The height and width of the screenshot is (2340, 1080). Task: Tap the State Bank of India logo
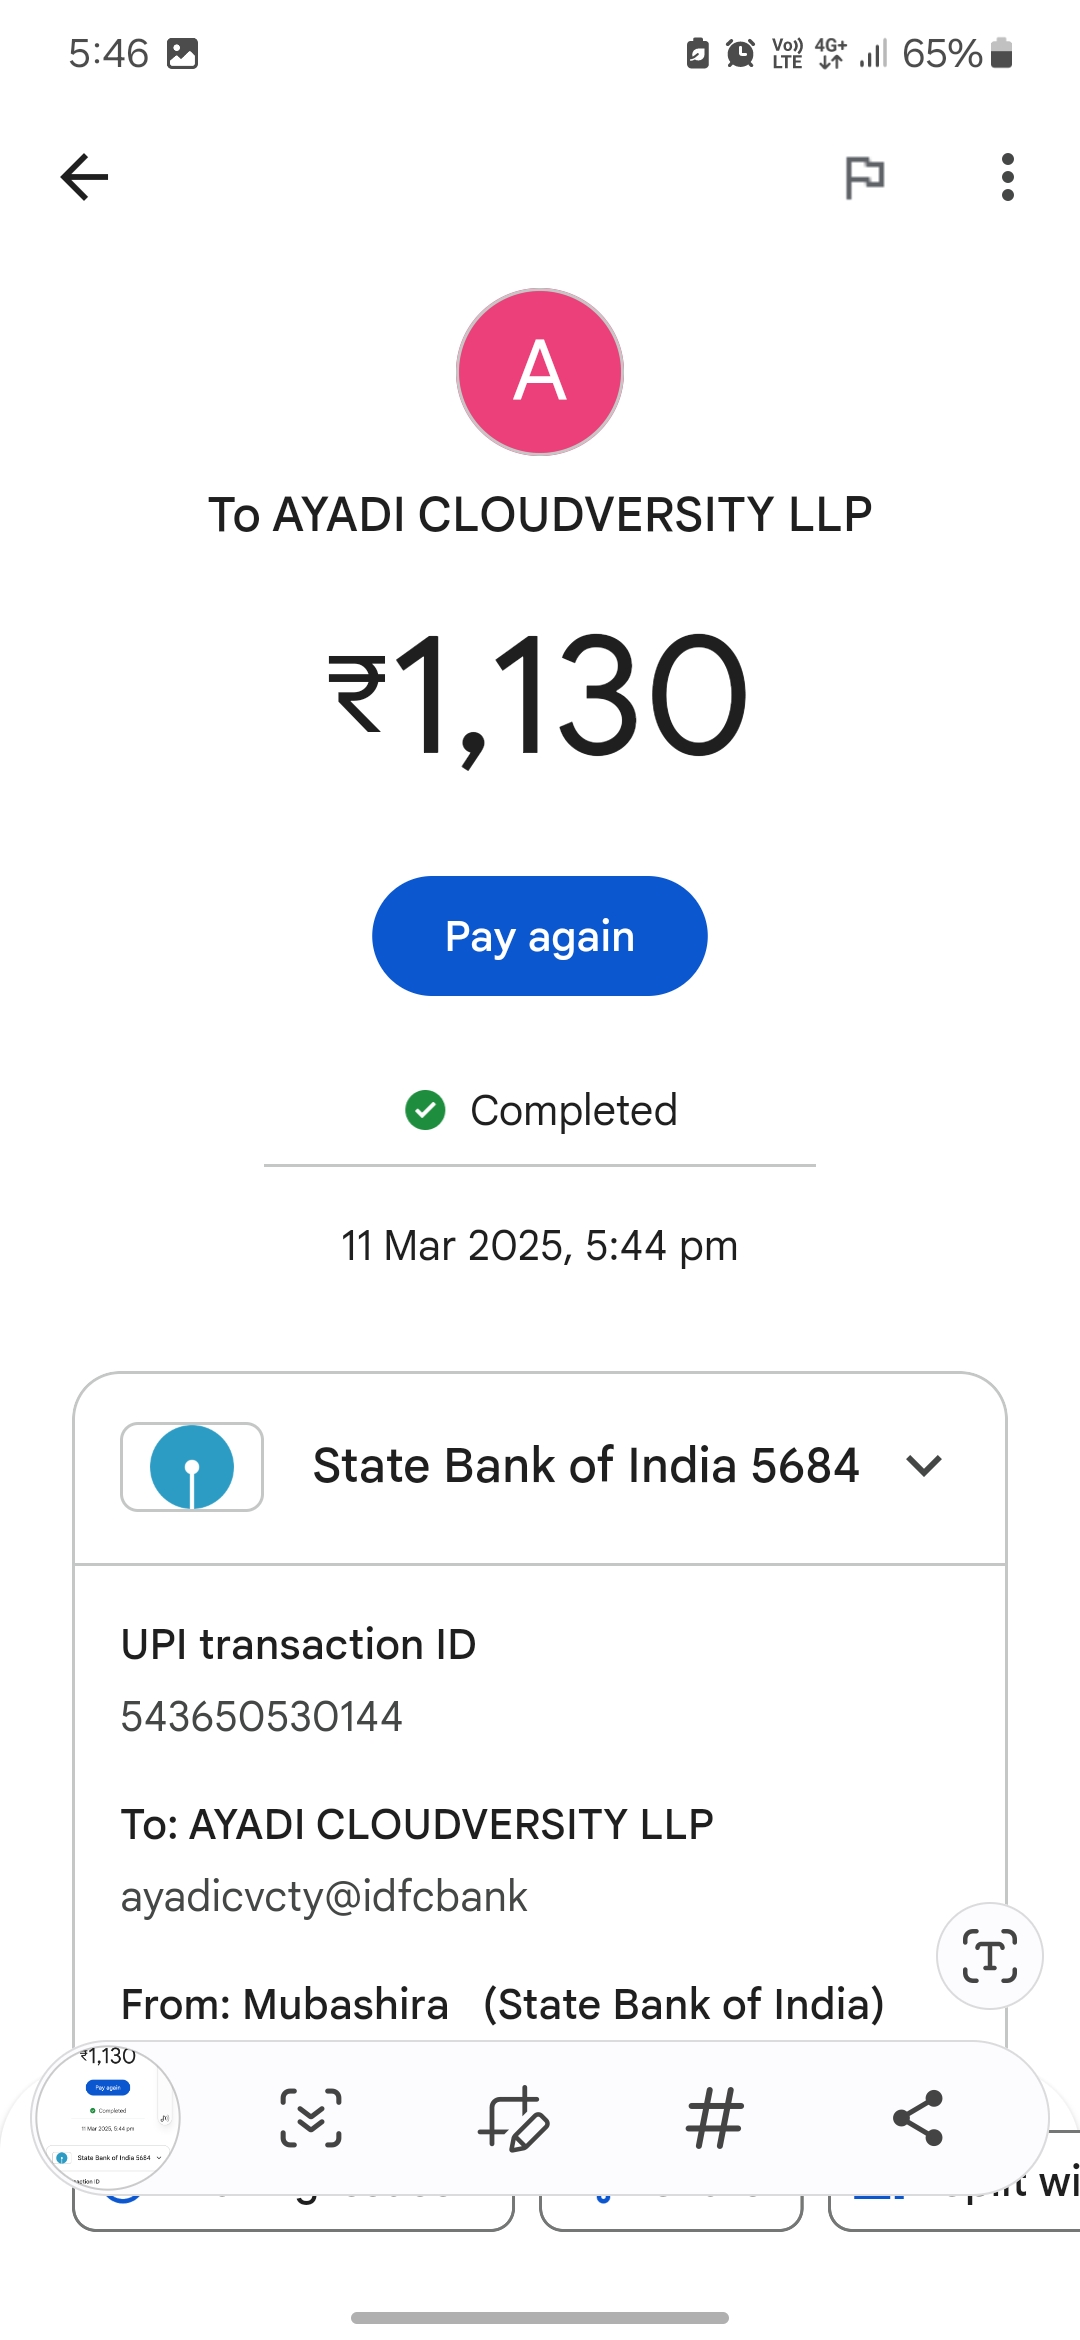pyautogui.click(x=192, y=1467)
